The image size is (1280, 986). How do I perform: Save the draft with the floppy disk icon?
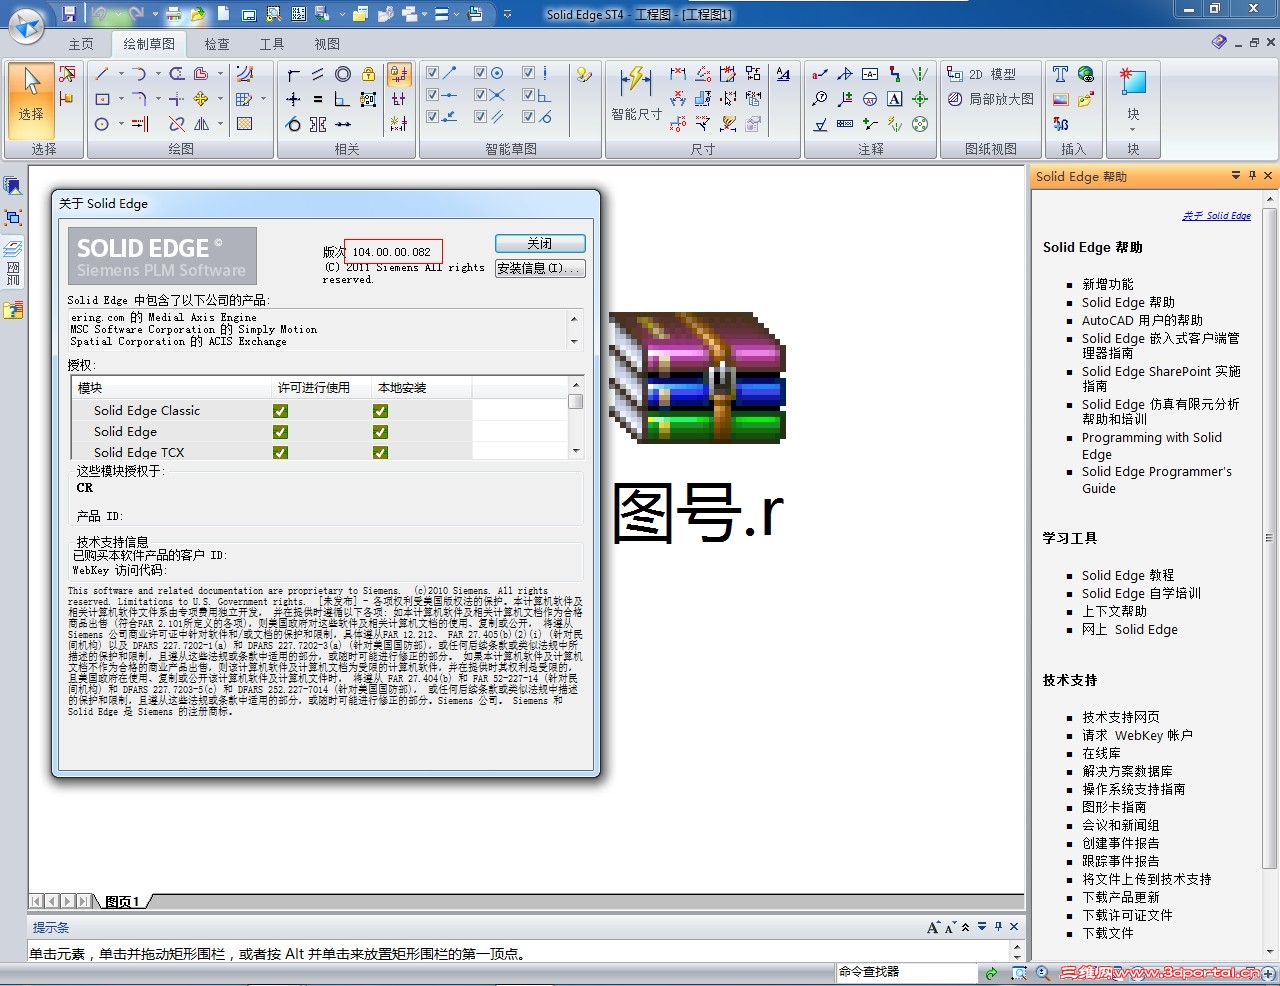[69, 14]
